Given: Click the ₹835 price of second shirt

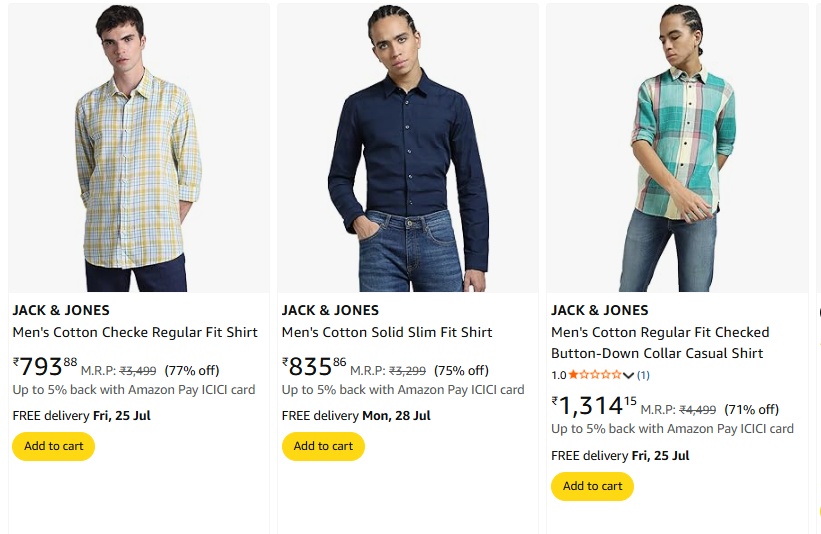Looking at the screenshot, I should coord(314,367).
